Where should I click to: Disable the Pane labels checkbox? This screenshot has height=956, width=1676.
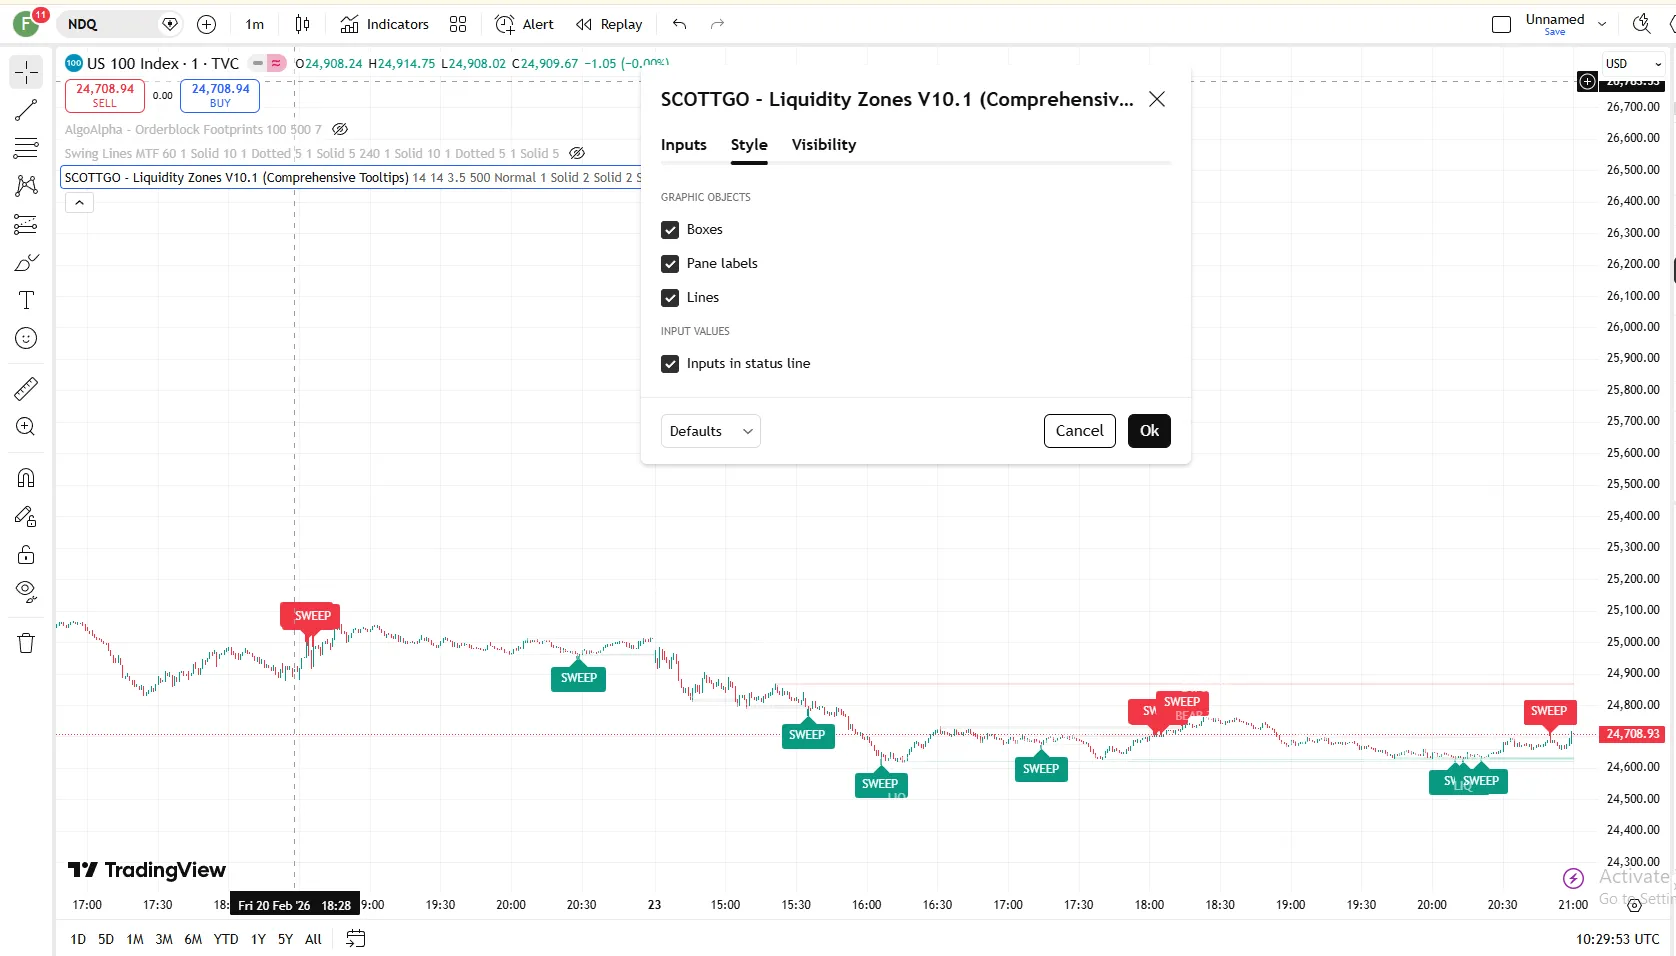coord(670,264)
